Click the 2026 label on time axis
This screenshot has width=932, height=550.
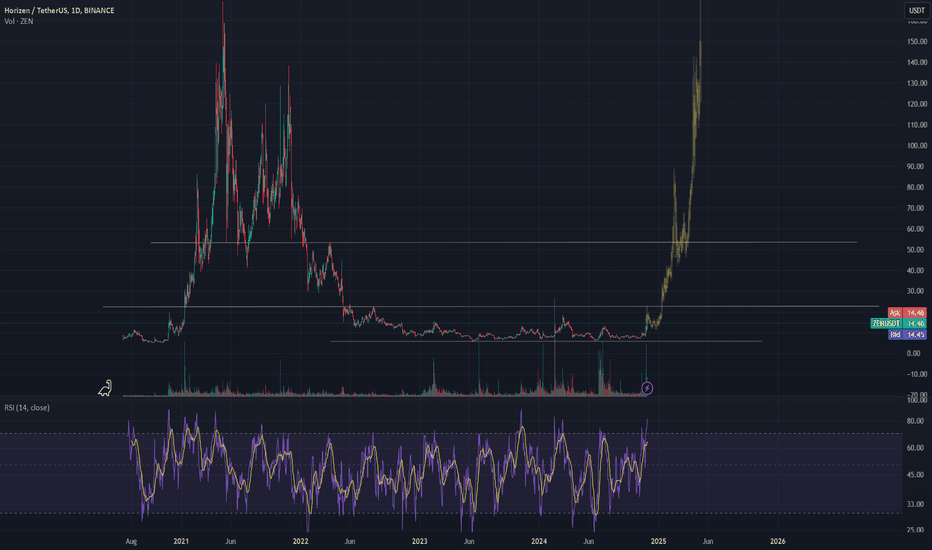[777, 541]
